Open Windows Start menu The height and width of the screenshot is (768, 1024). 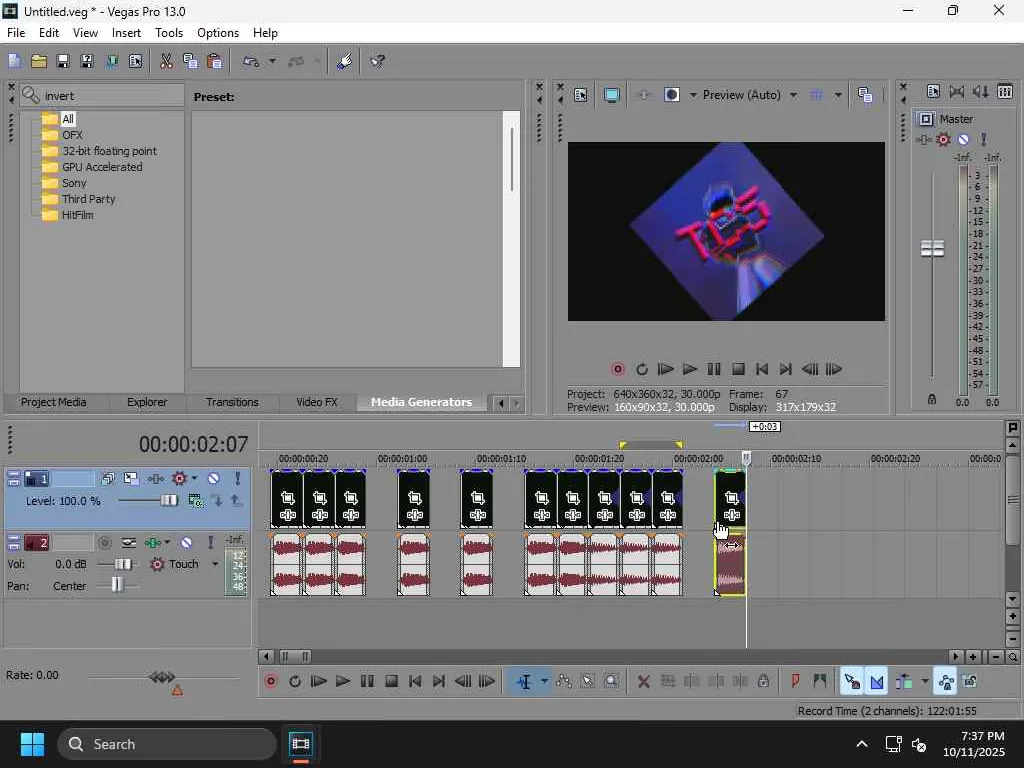tap(32, 744)
